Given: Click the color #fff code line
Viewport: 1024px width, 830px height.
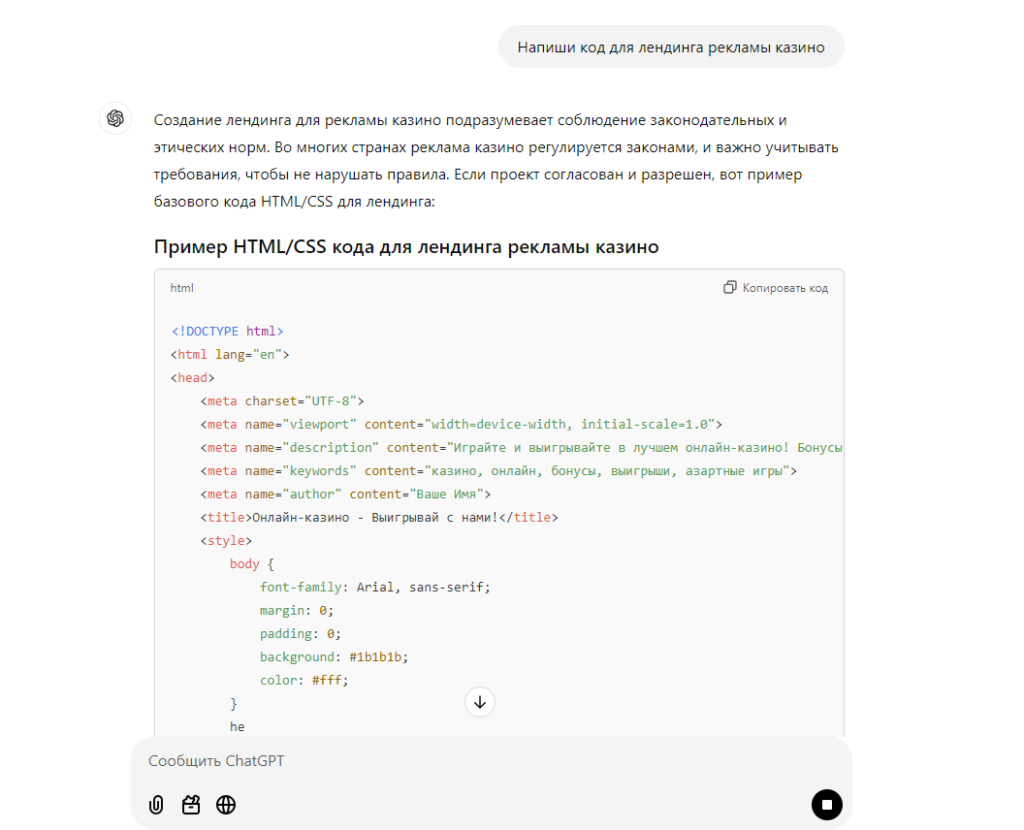Looking at the screenshot, I should coord(304,680).
